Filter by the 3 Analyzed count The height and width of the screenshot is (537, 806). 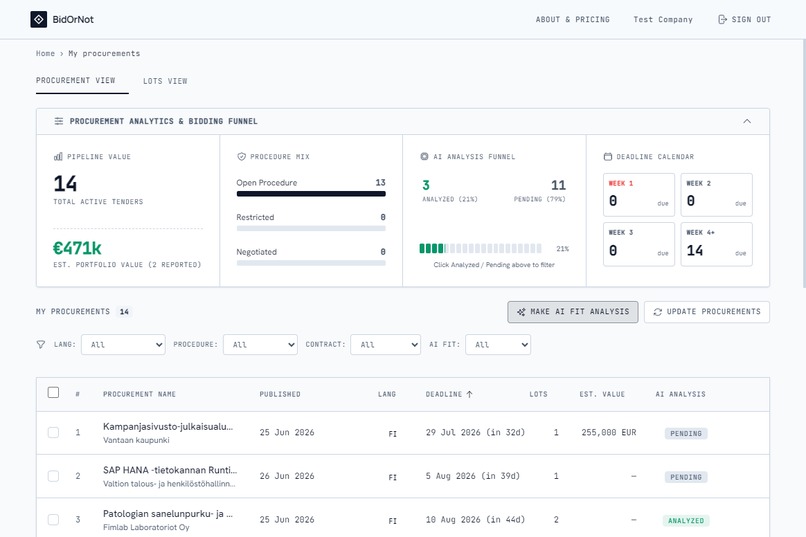point(426,185)
